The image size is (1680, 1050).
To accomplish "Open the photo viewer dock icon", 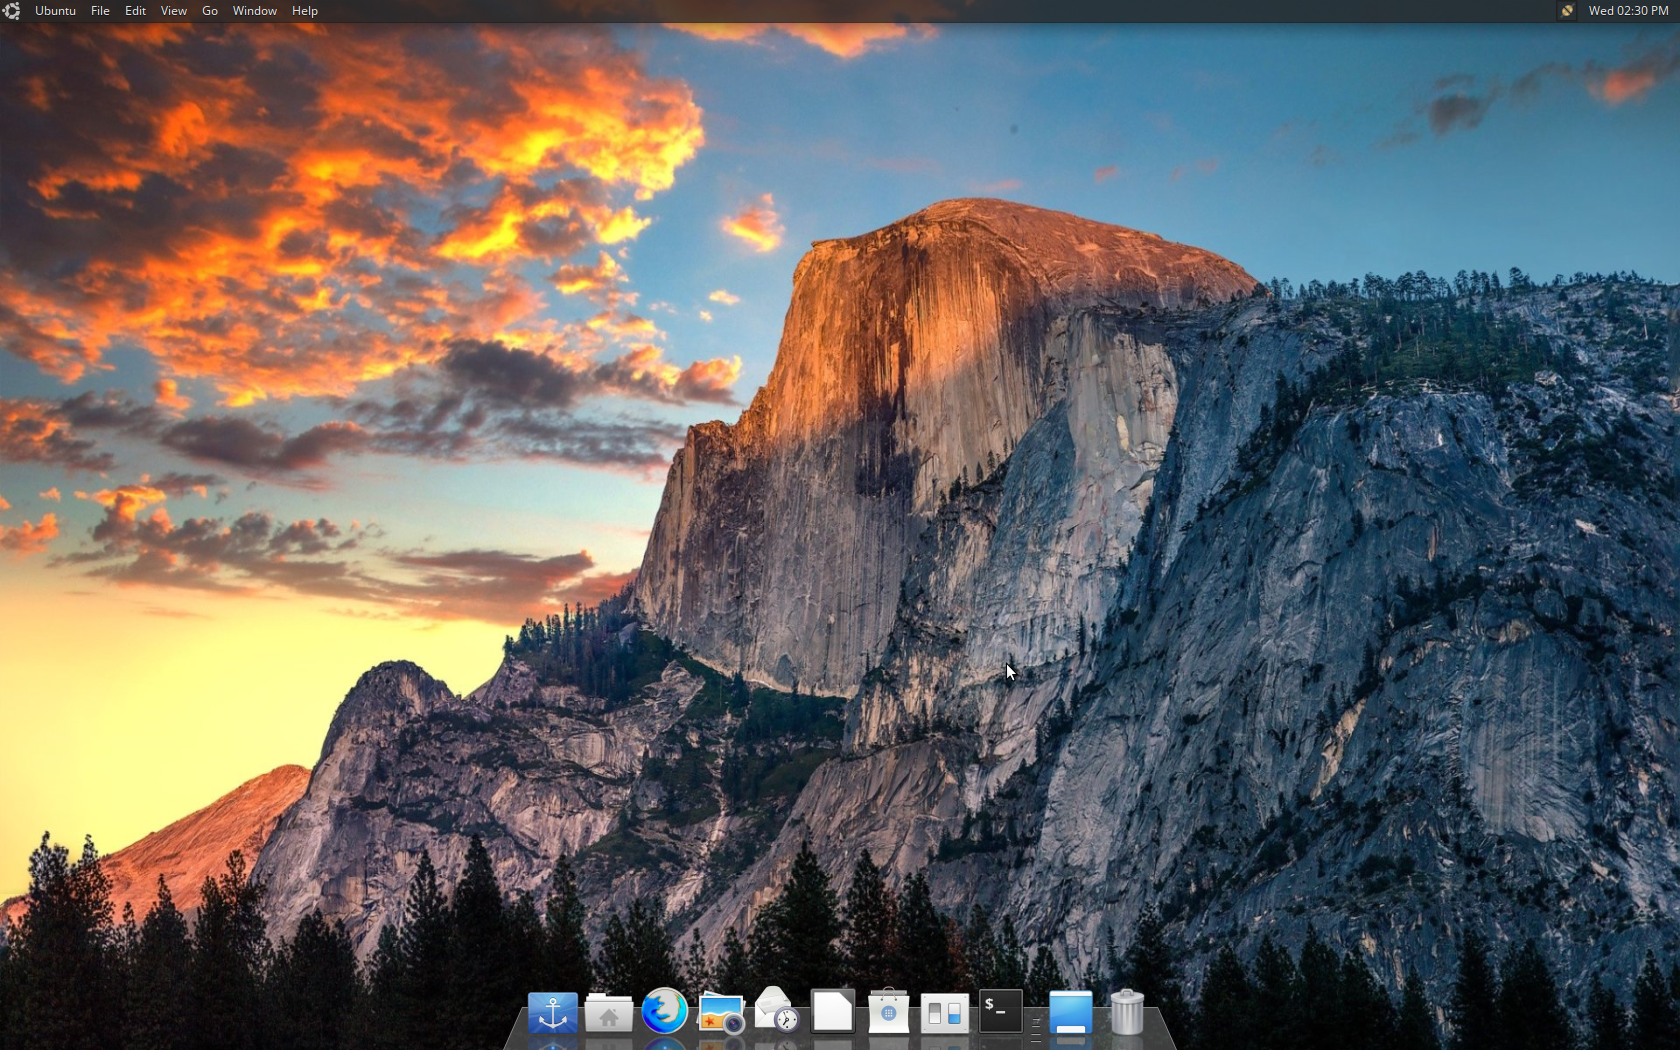I will click(720, 1013).
